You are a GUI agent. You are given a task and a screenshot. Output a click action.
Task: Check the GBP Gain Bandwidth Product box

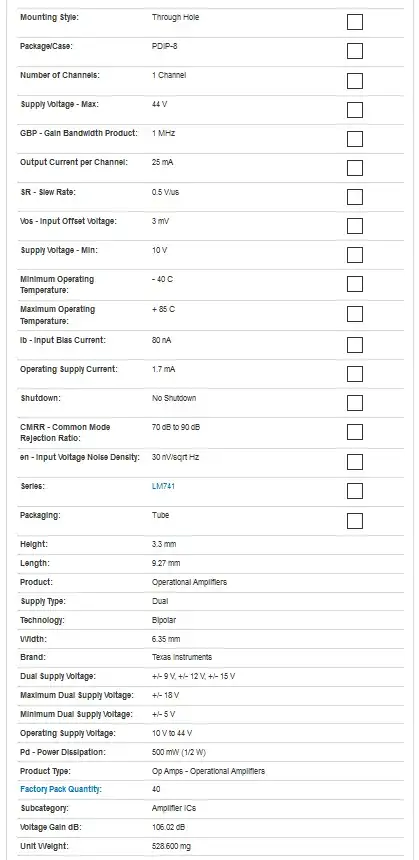point(355,139)
